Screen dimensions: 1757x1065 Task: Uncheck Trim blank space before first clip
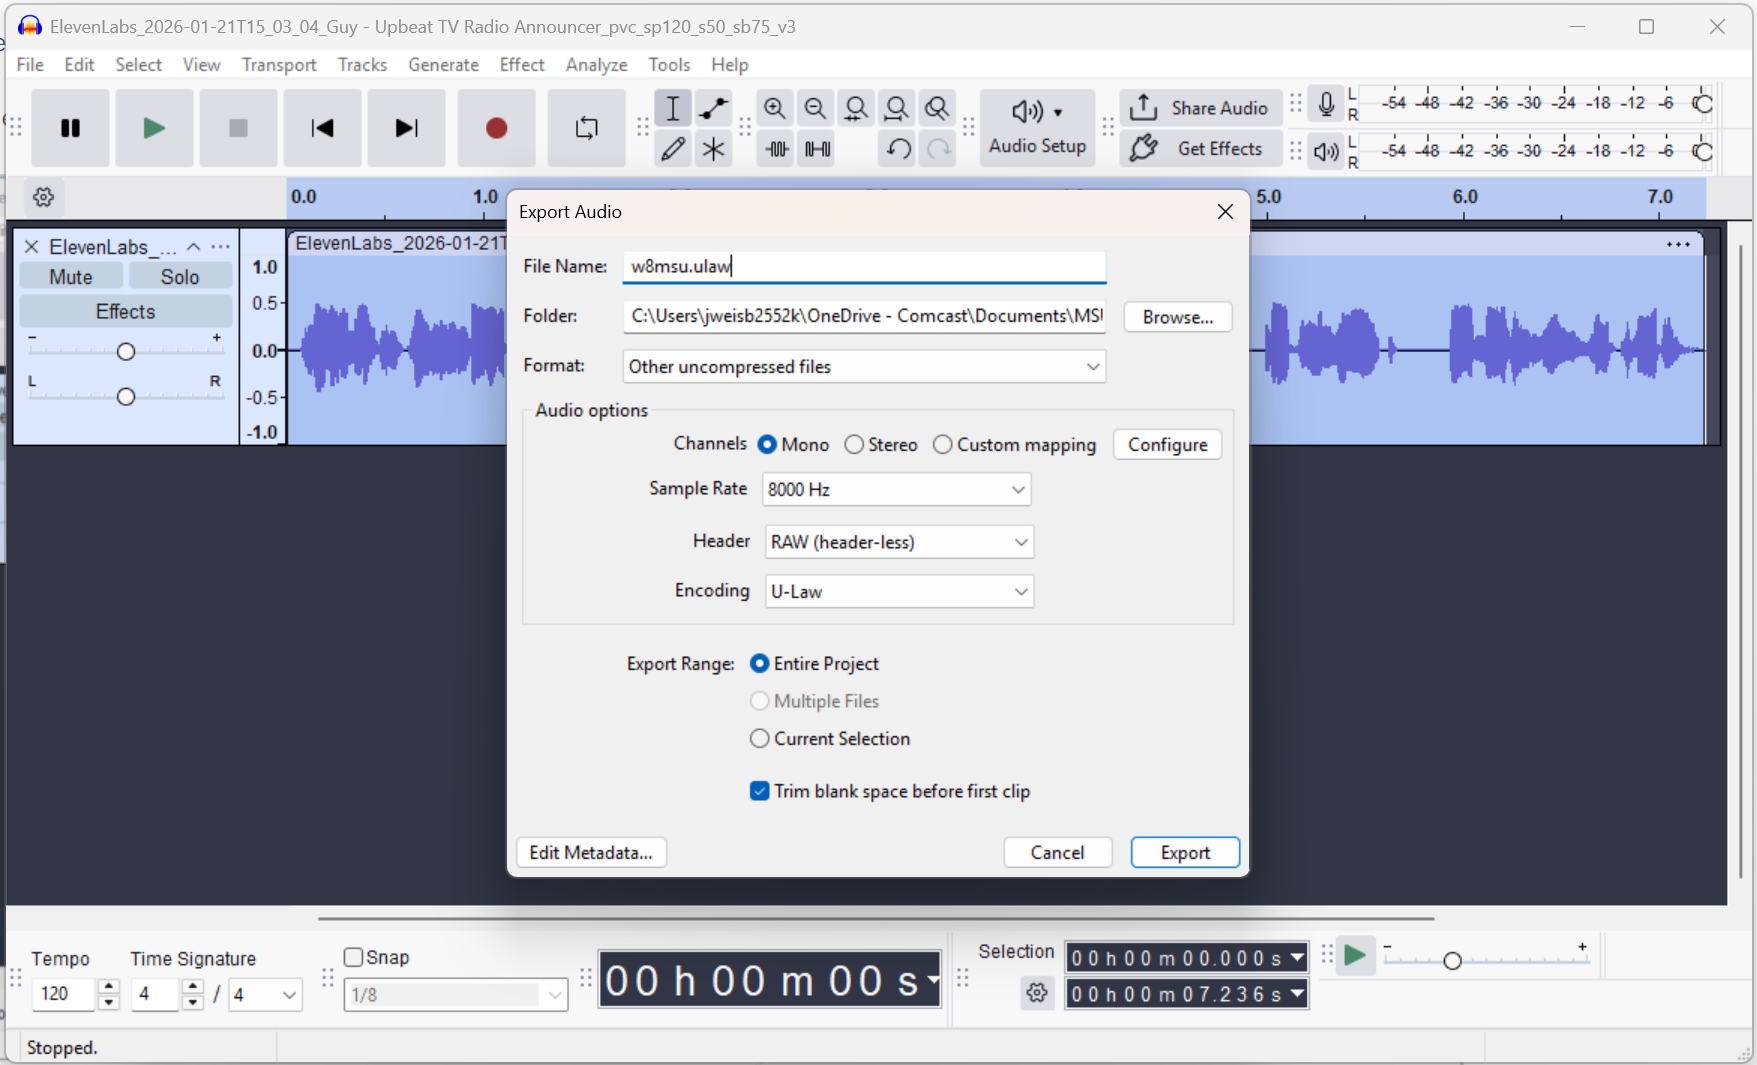(760, 791)
